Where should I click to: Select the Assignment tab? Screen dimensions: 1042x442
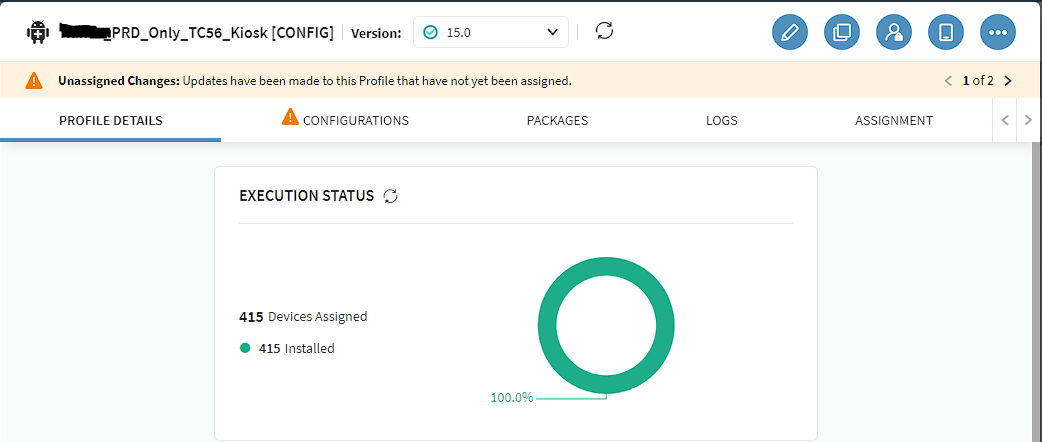[893, 120]
